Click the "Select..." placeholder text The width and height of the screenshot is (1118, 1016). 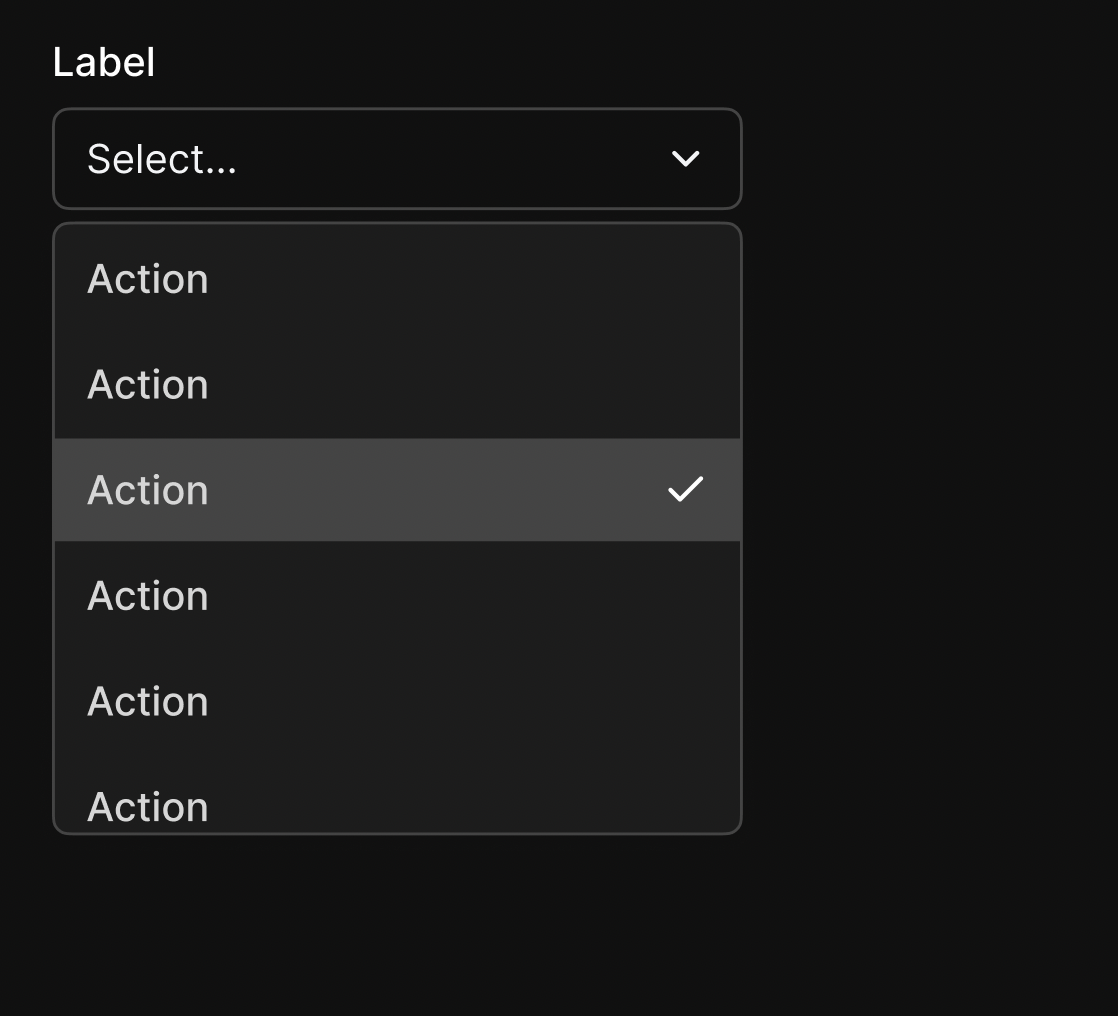pos(162,160)
